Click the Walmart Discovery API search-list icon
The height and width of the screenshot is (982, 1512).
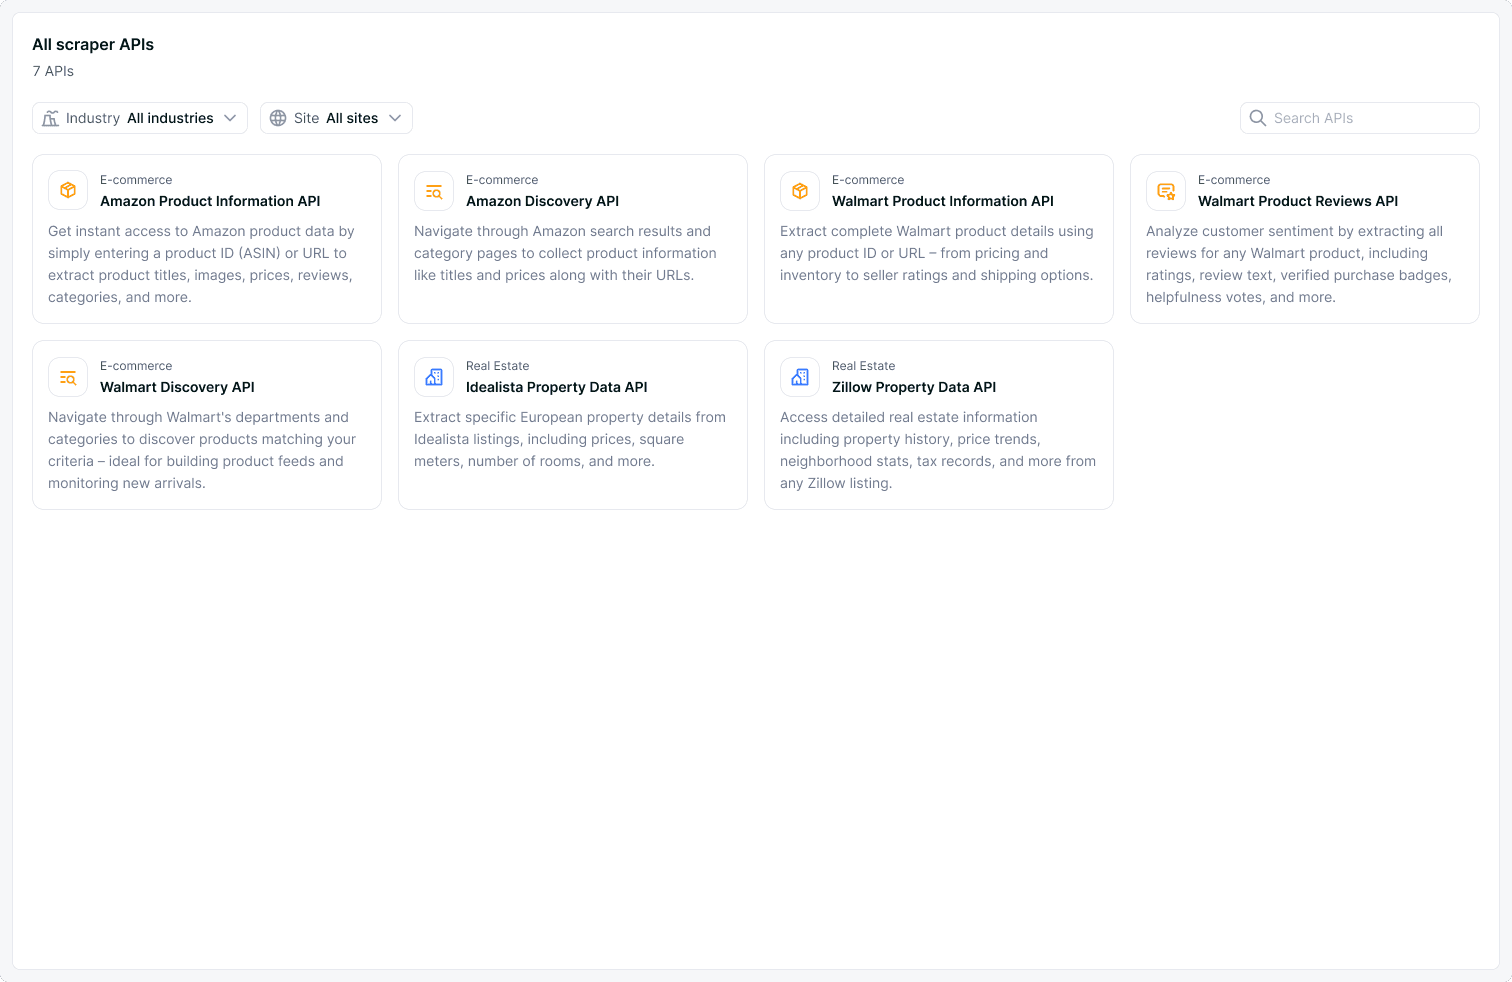coord(68,376)
